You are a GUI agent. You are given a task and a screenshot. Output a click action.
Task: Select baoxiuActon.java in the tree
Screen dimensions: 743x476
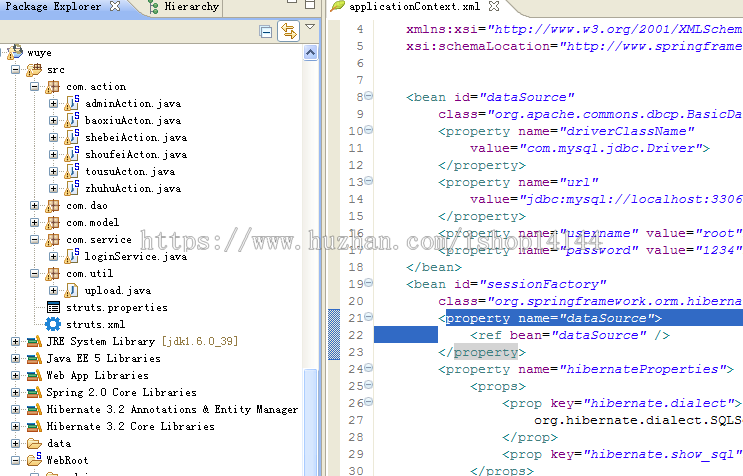pyautogui.click(x=133, y=121)
